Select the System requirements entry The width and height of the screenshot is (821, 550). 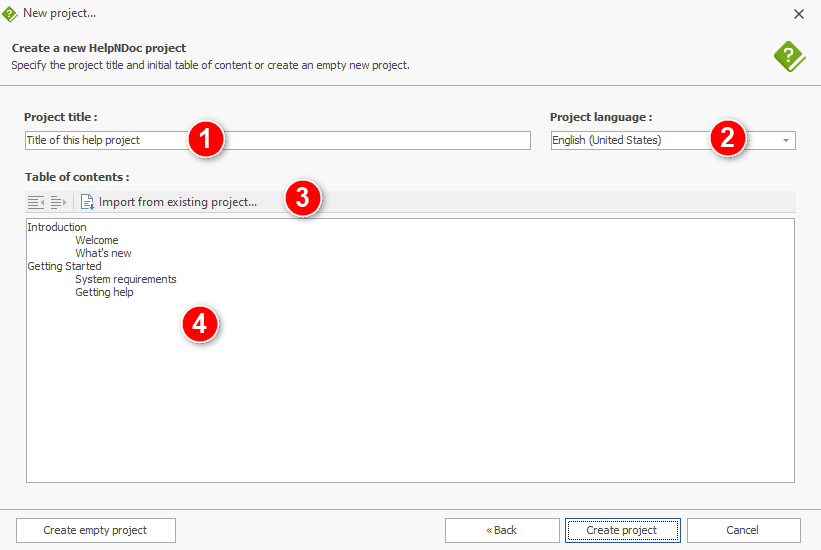(126, 279)
